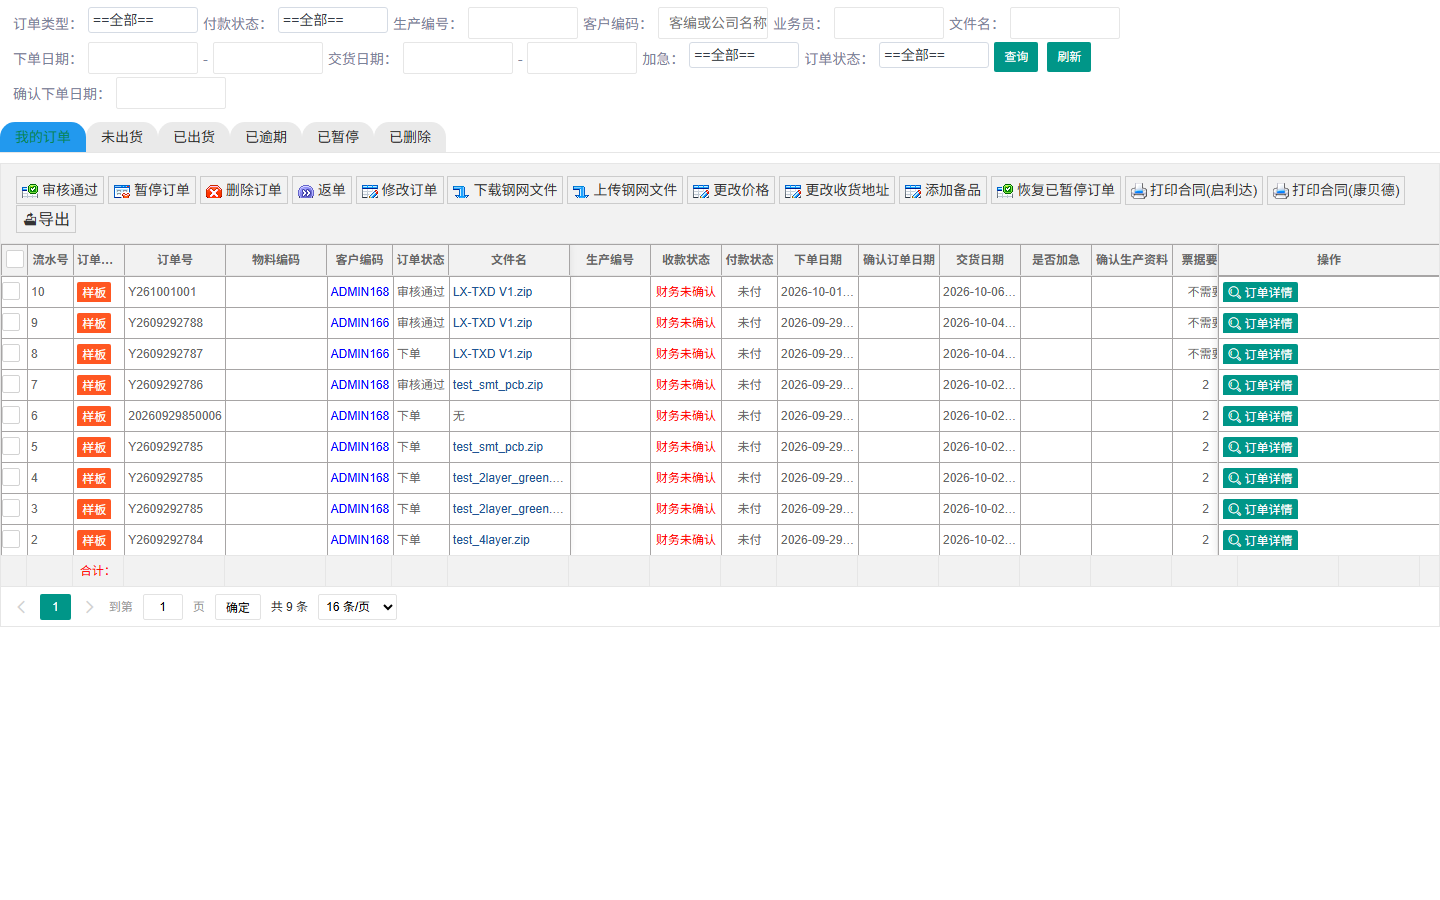Click file name test_4layer.zip
This screenshot has height=900, width=1440.
pyautogui.click(x=491, y=540)
